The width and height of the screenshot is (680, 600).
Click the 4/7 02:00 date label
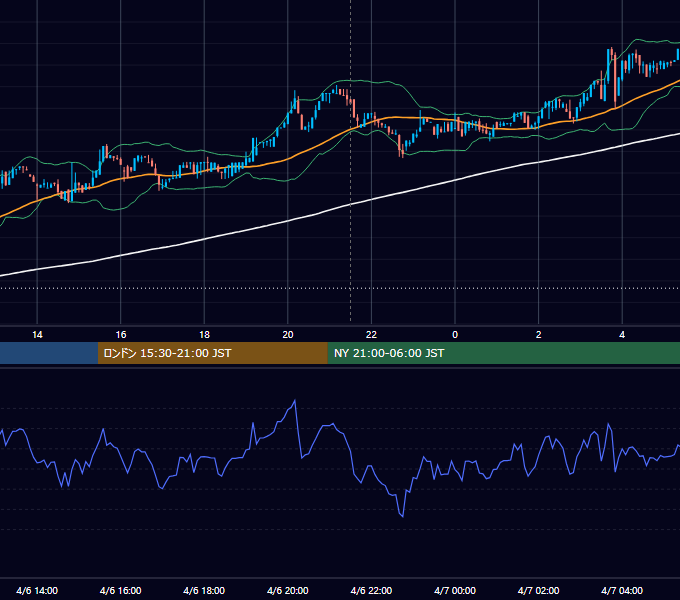pos(538,591)
